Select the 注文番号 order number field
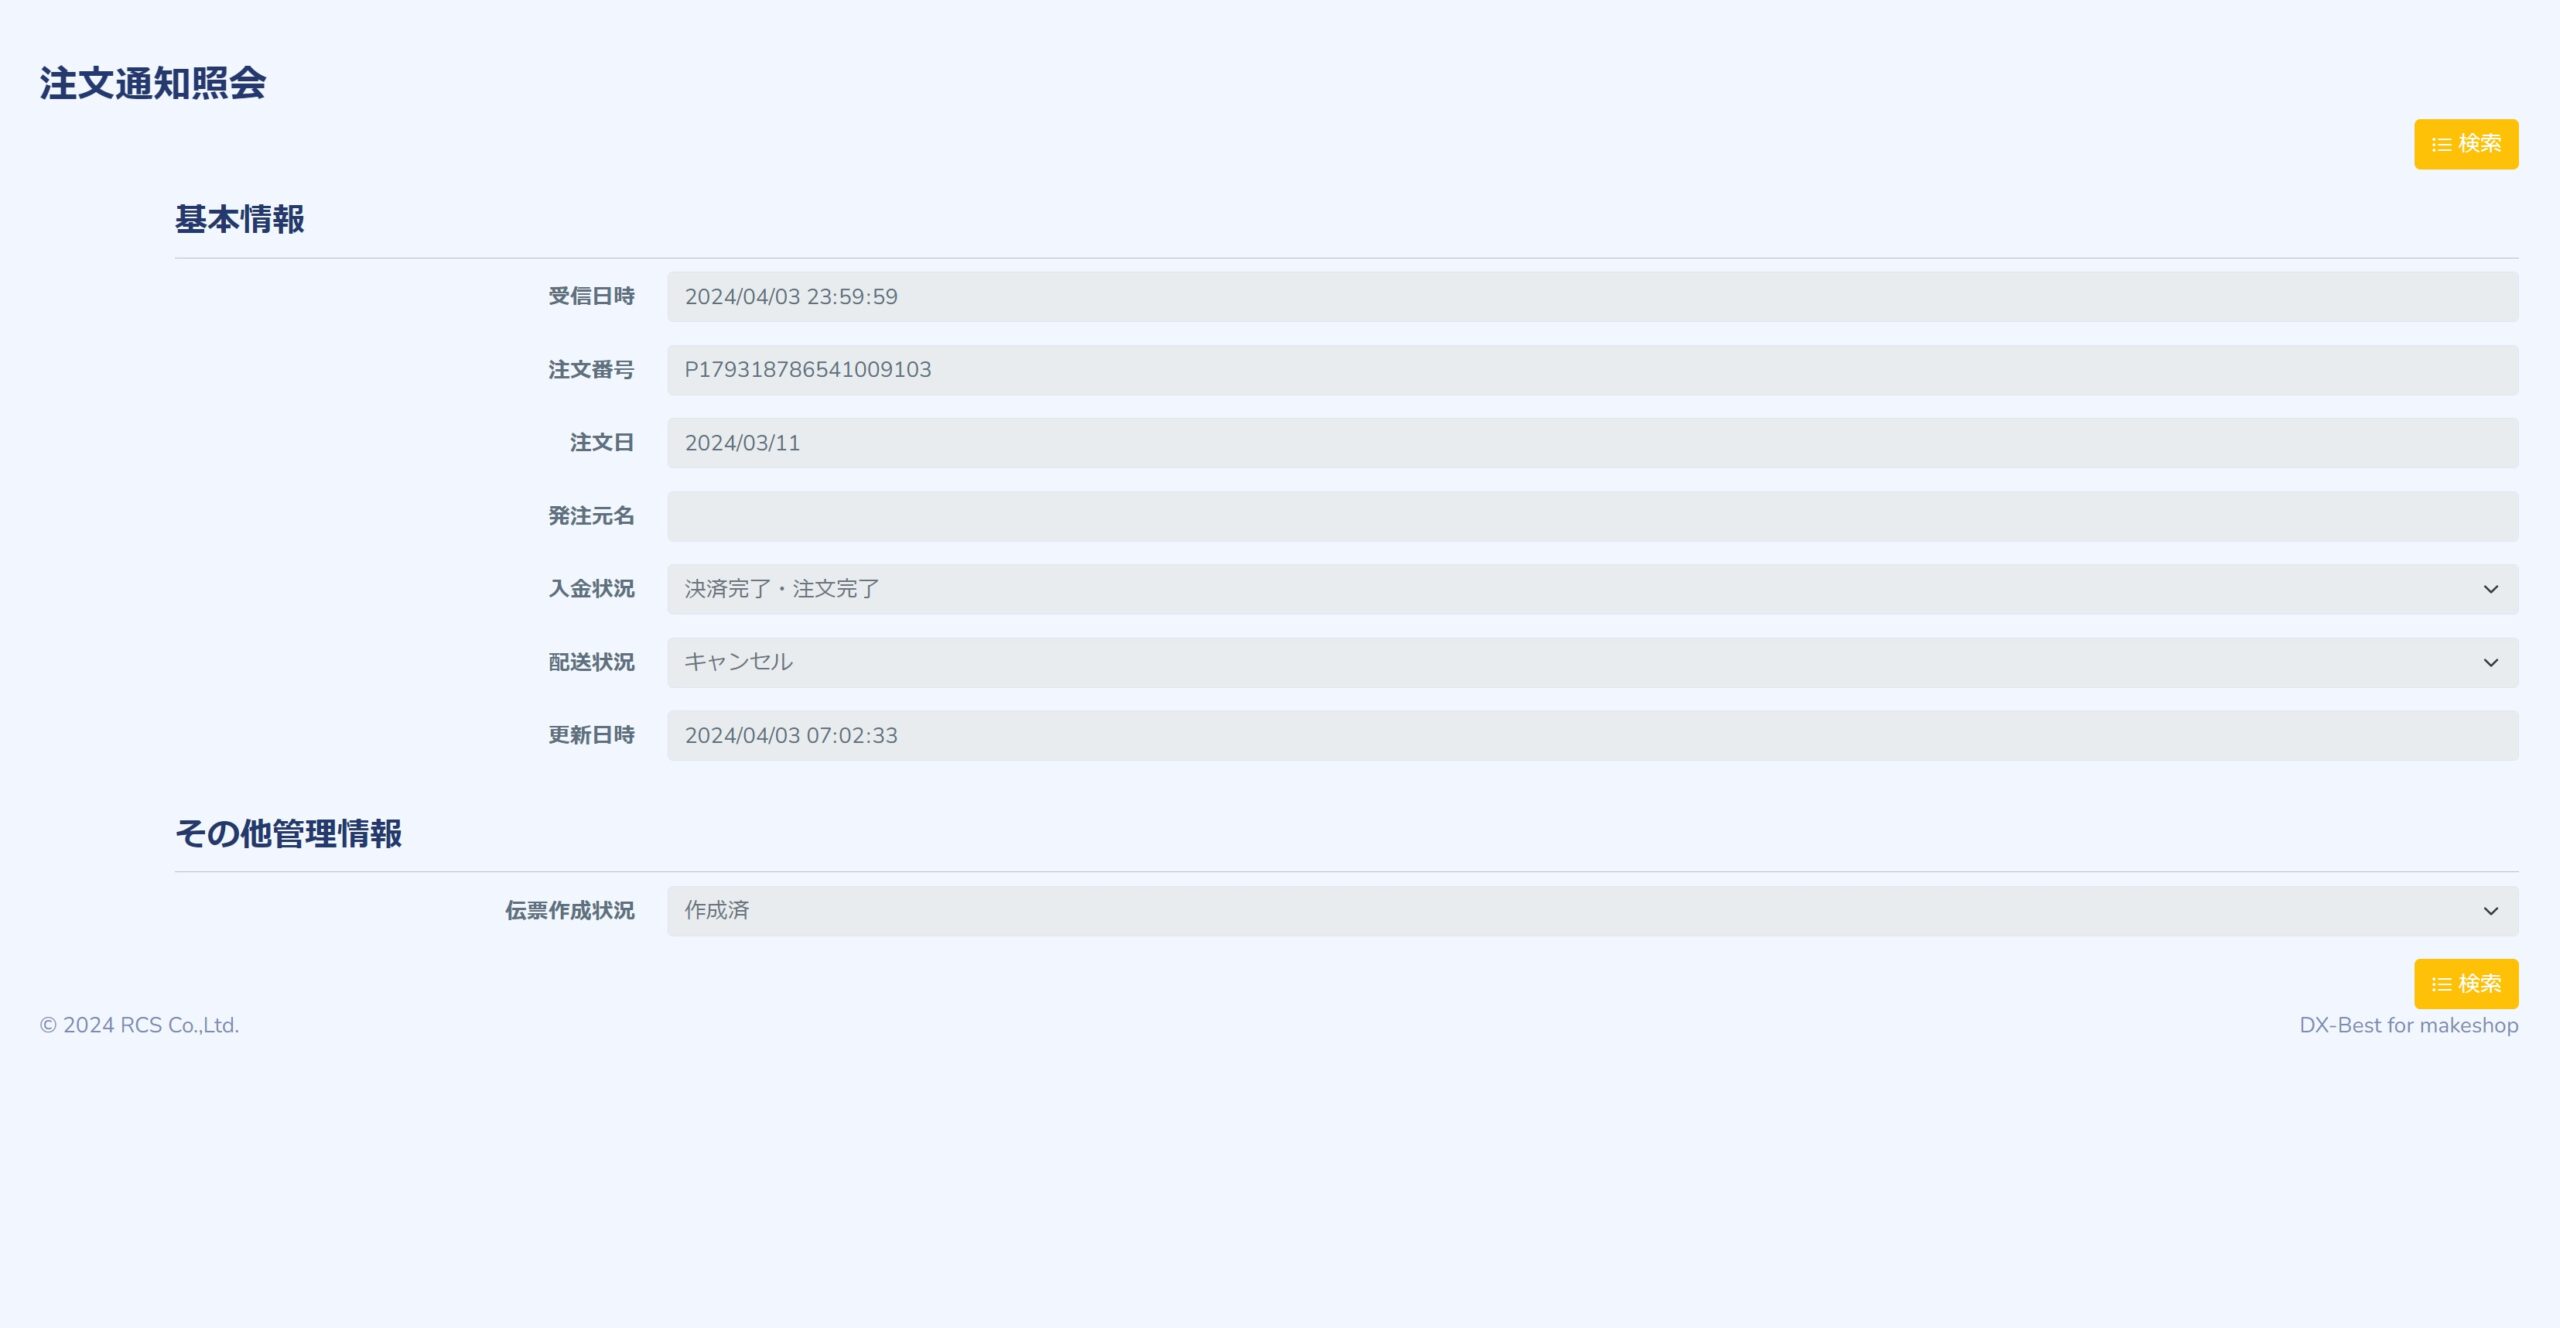This screenshot has width=2560, height=1328. (1592, 370)
